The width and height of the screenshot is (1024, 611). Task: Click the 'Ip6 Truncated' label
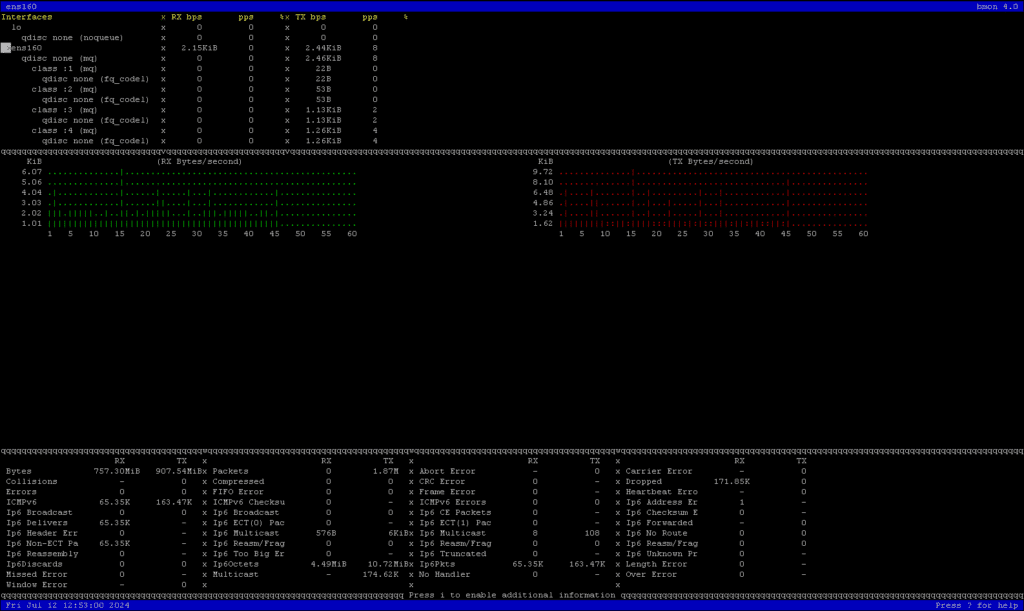coord(453,554)
